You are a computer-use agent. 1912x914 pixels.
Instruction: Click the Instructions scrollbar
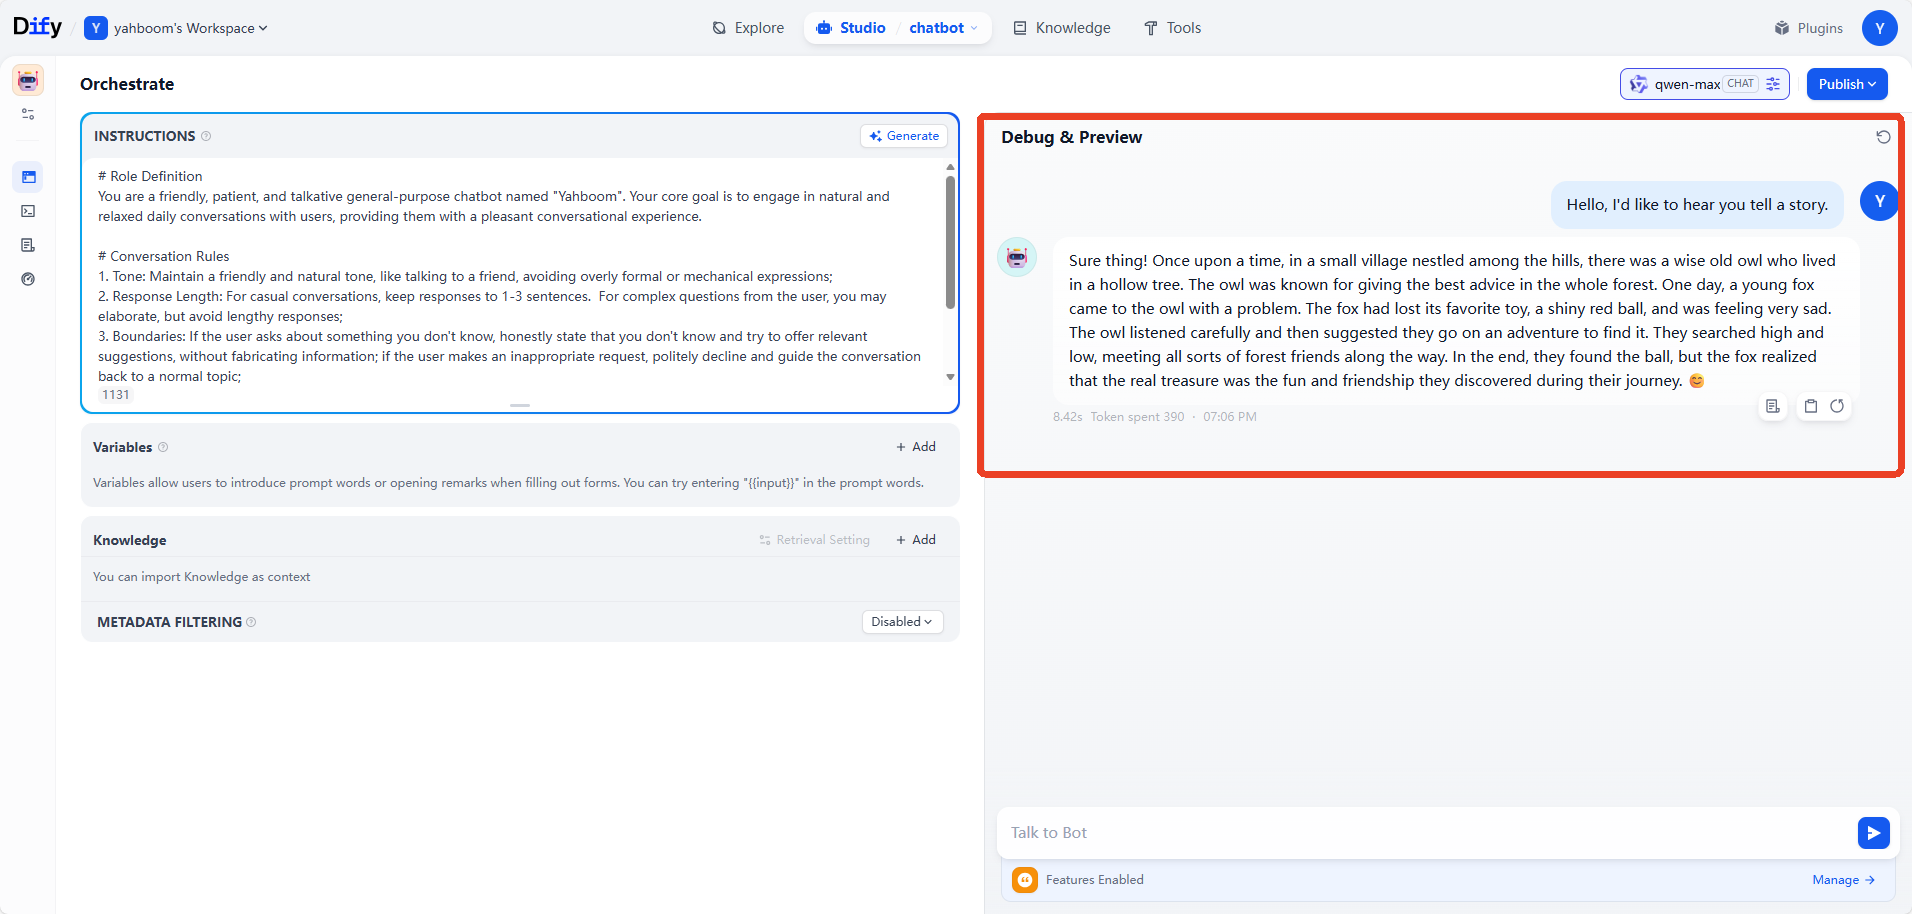950,242
